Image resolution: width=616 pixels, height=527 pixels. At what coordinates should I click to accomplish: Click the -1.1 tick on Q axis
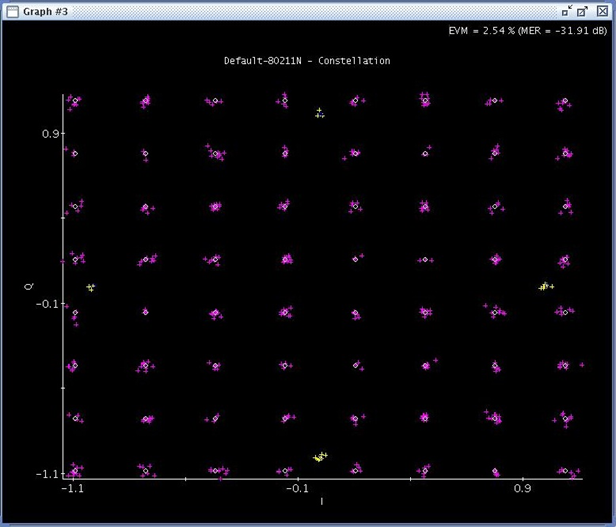[x=47, y=474]
